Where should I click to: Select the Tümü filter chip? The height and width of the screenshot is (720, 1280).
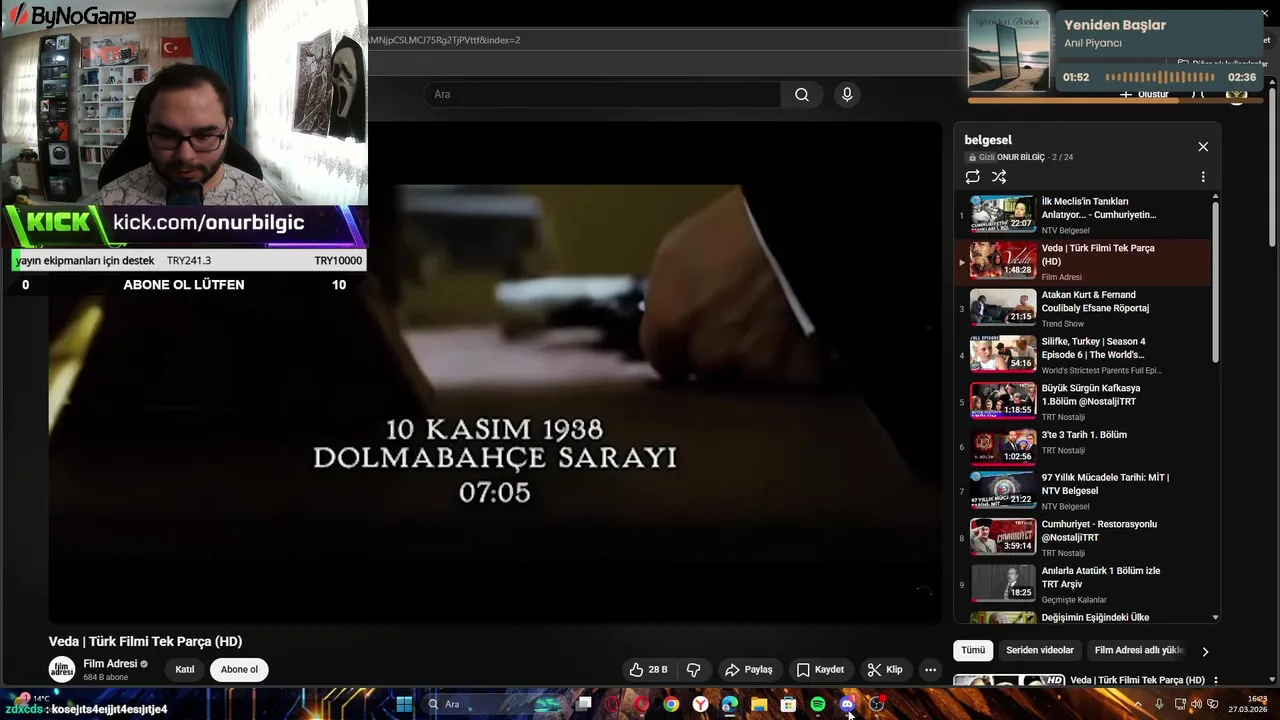point(973,650)
